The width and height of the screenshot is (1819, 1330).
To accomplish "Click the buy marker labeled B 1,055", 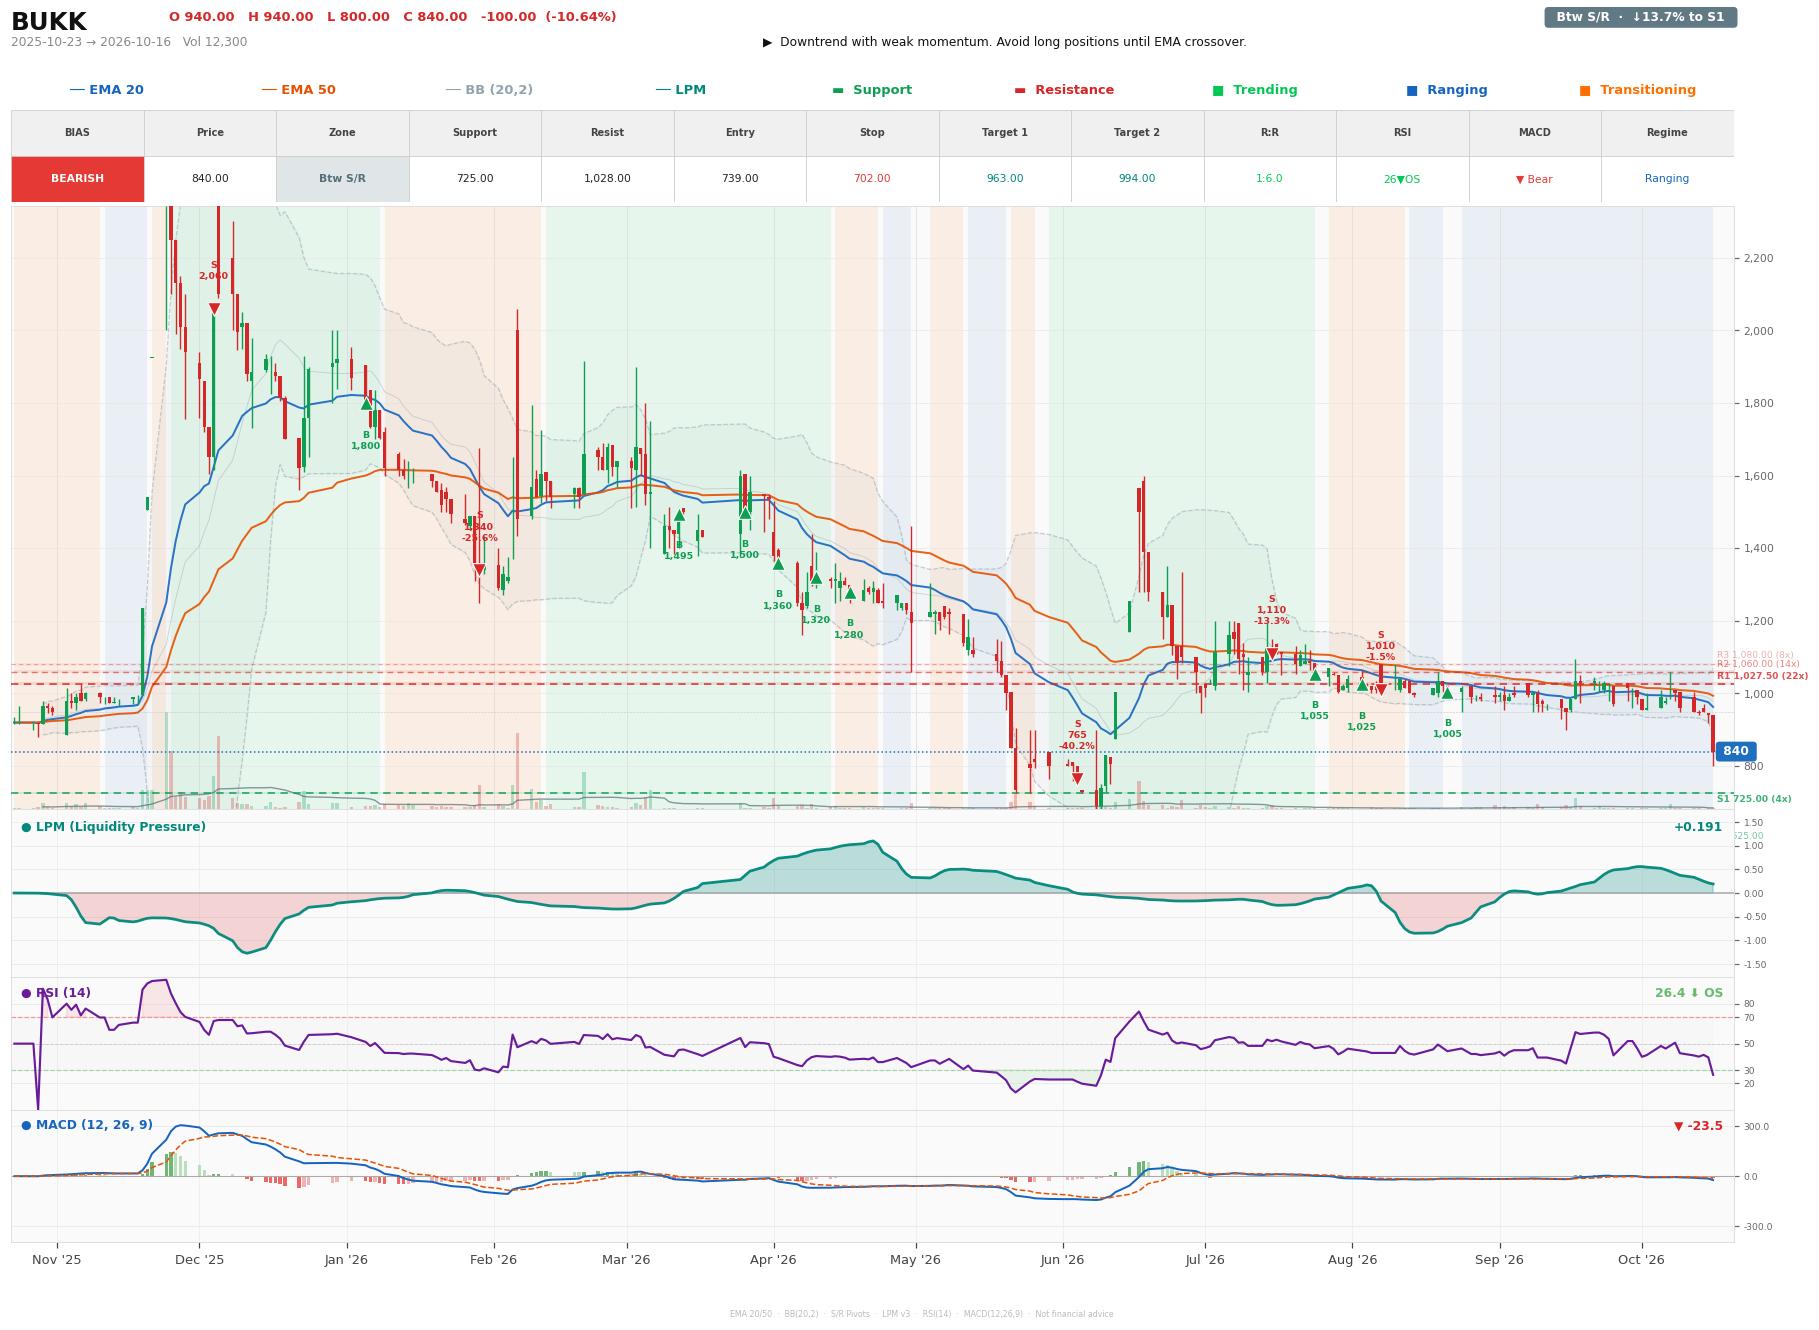I will click(1315, 675).
